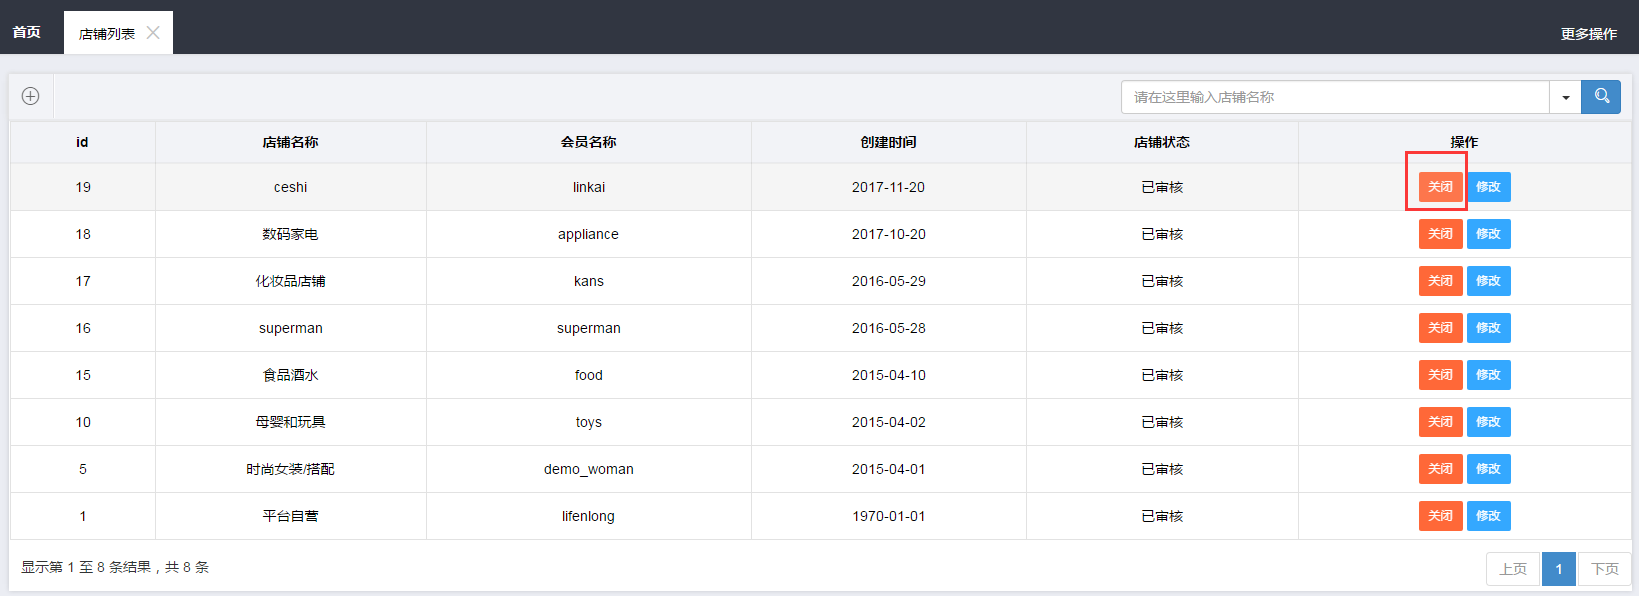Switch to the 店铺列表 tab

click(106, 34)
